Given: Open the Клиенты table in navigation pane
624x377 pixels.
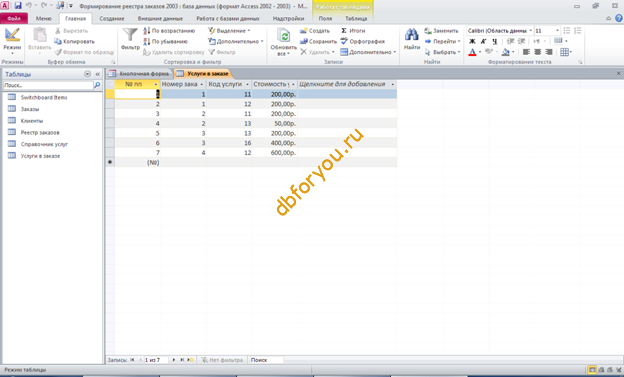Looking at the screenshot, I should click(32, 121).
